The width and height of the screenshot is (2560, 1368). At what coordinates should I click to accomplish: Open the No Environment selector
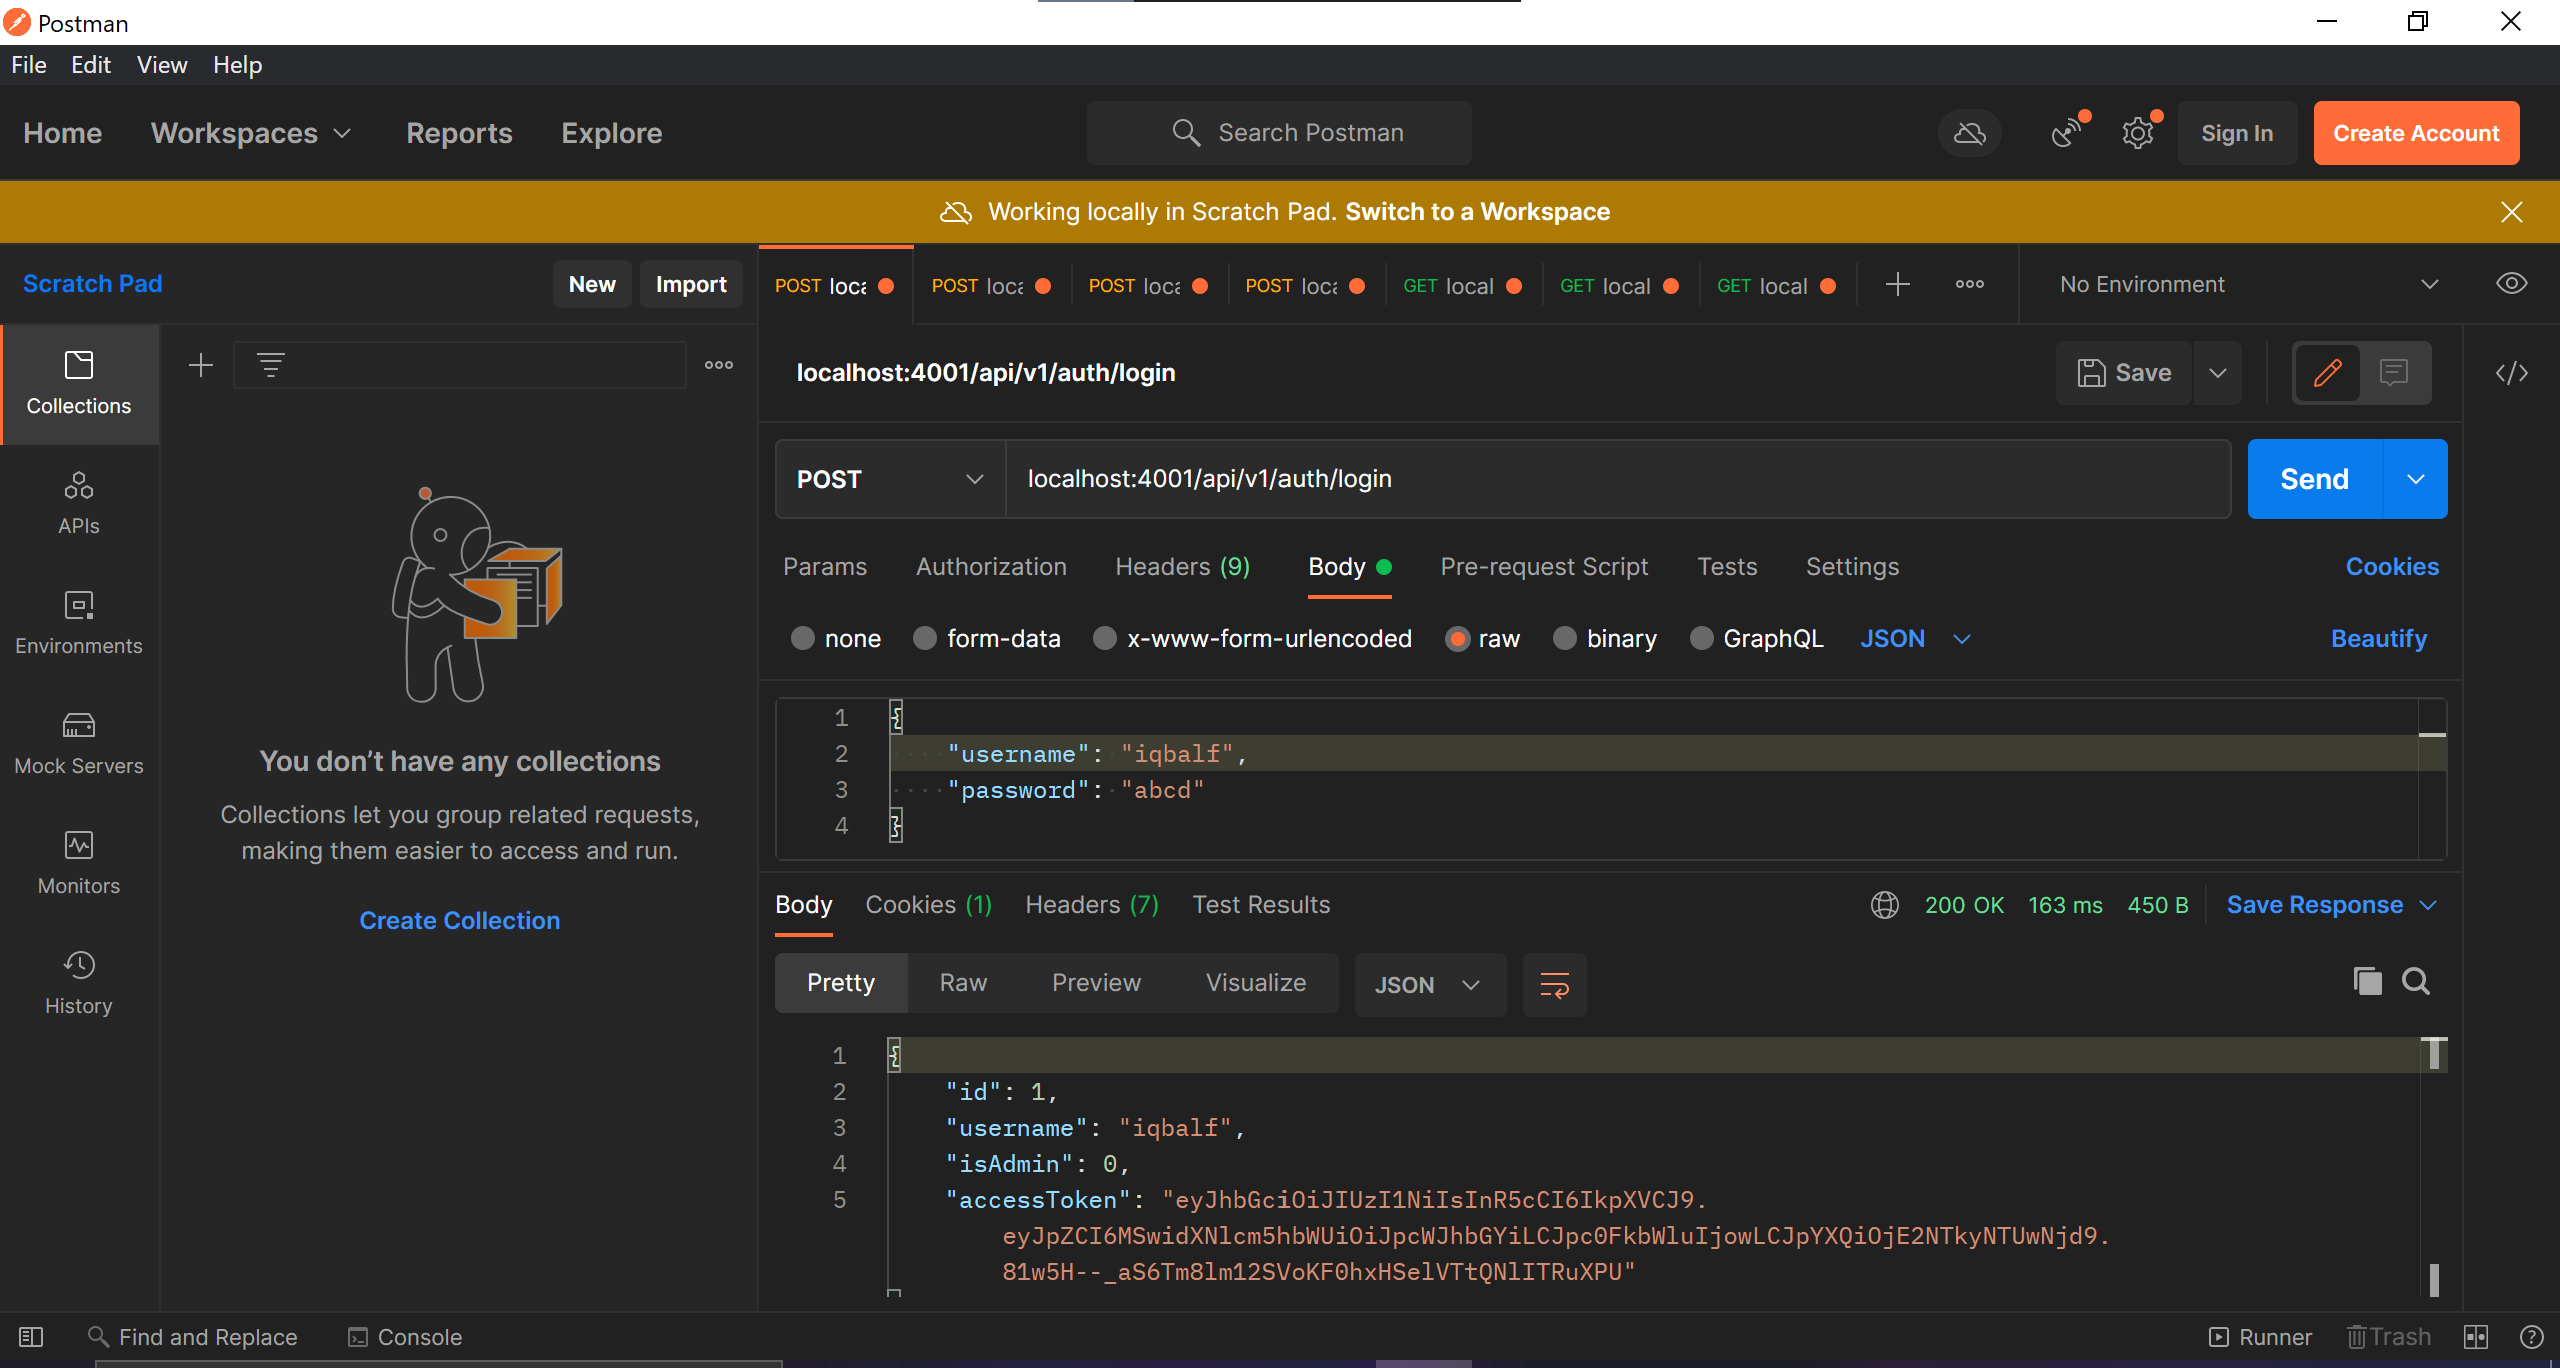[2248, 284]
